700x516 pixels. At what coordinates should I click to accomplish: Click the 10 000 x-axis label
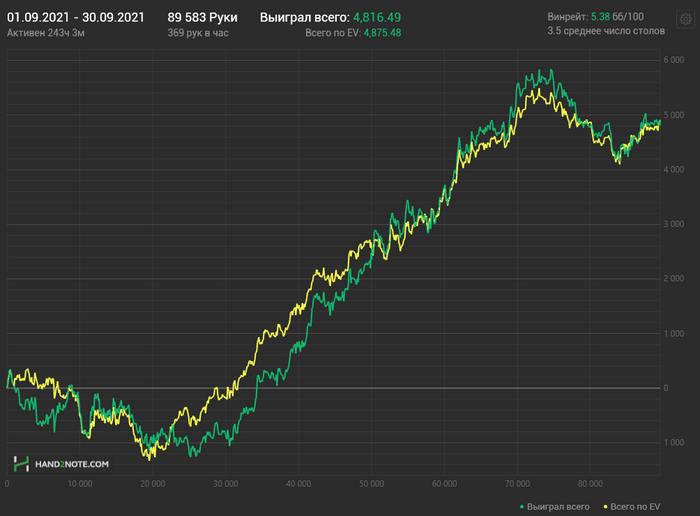pyautogui.click(x=80, y=484)
